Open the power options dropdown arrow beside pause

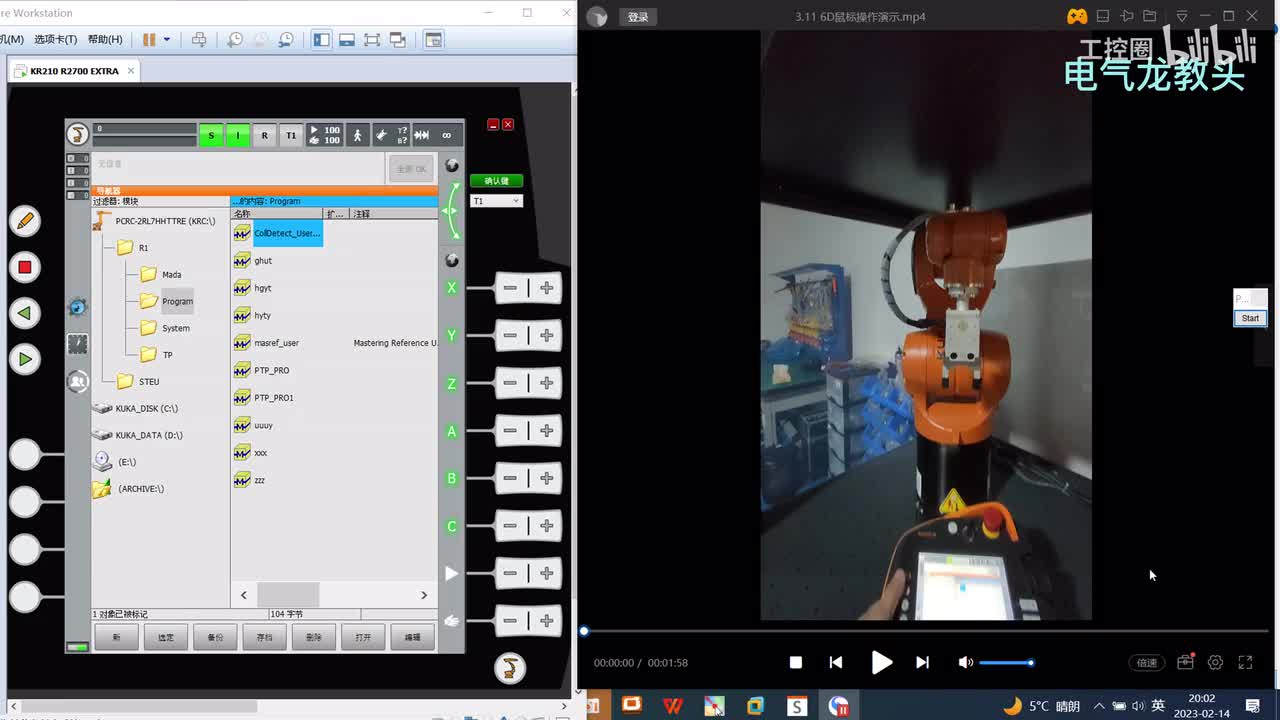[166, 39]
